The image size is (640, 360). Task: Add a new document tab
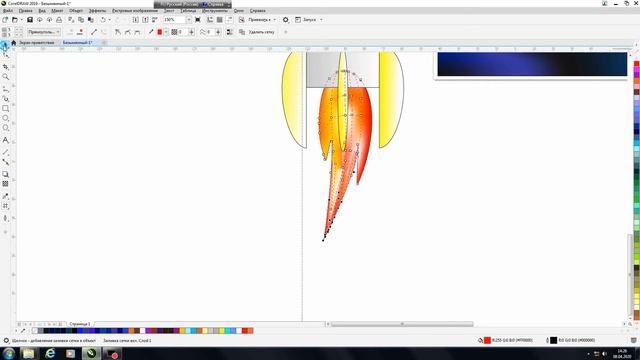pyautogui.click(x=104, y=42)
